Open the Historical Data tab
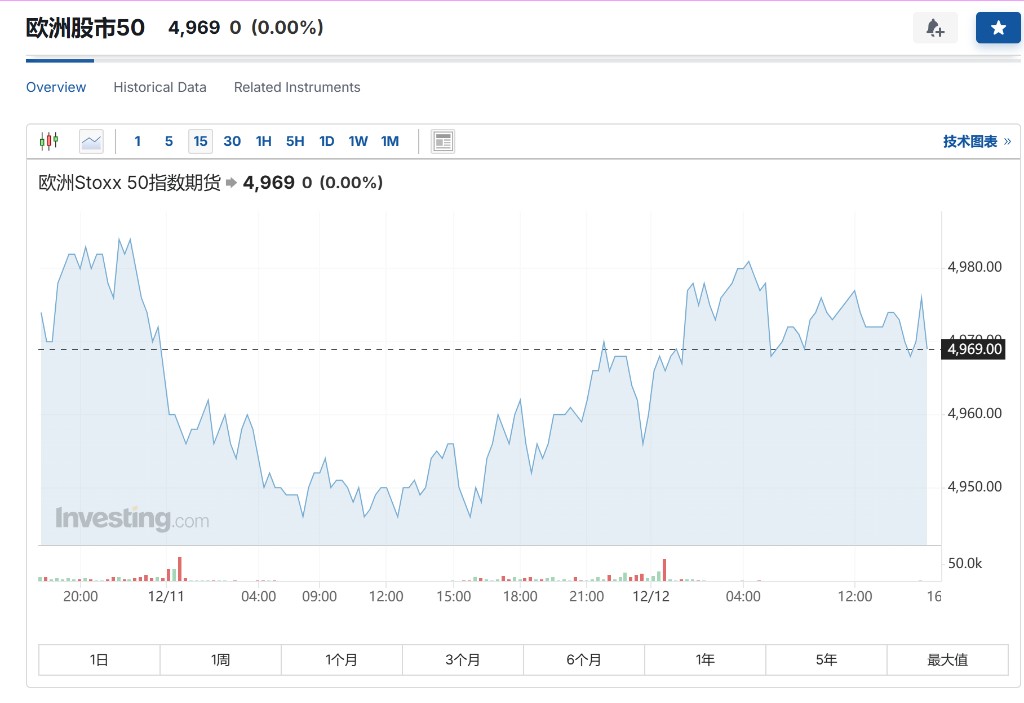1024x703 pixels. click(160, 87)
